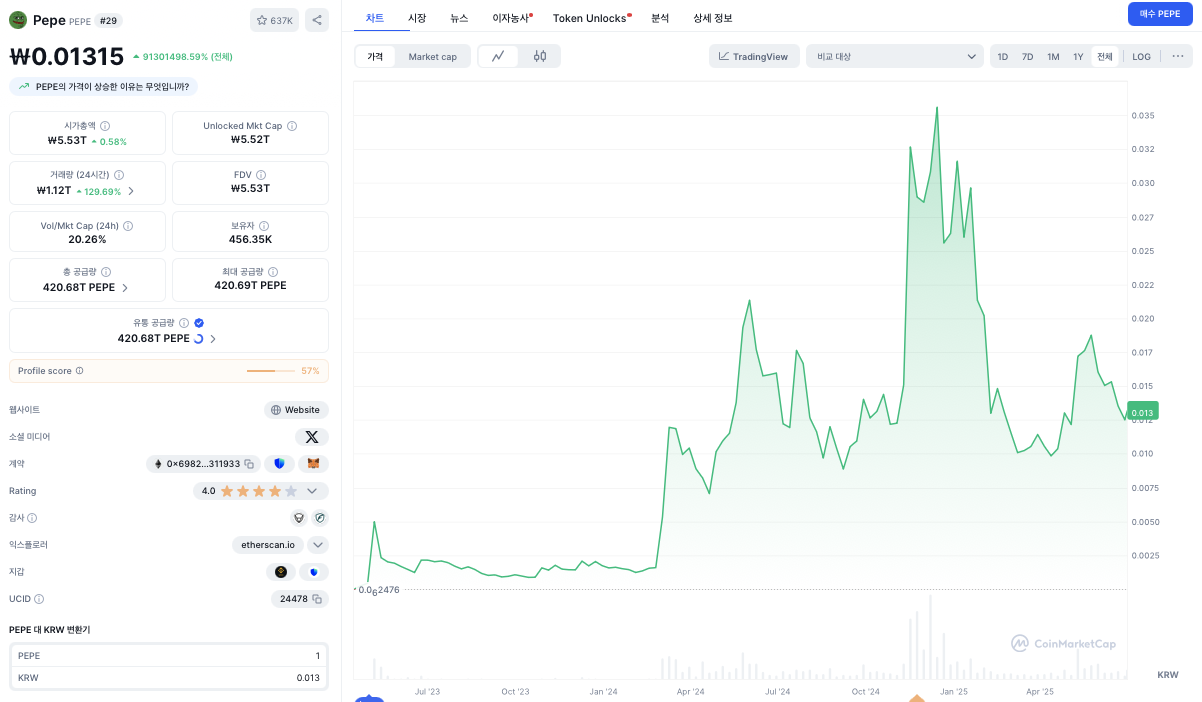Toggle LOG scale on the chart
The height and width of the screenshot is (702, 1202).
tap(1142, 57)
